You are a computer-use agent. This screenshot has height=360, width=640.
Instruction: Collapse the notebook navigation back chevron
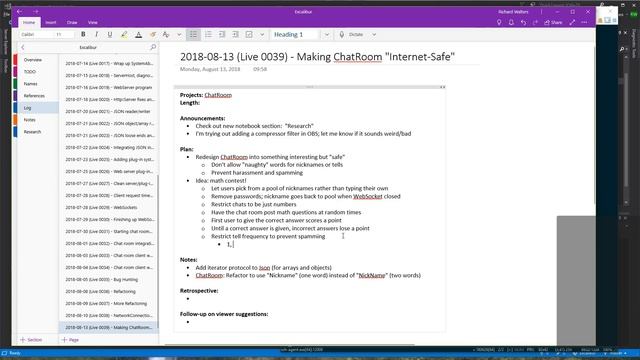click(x=23, y=47)
